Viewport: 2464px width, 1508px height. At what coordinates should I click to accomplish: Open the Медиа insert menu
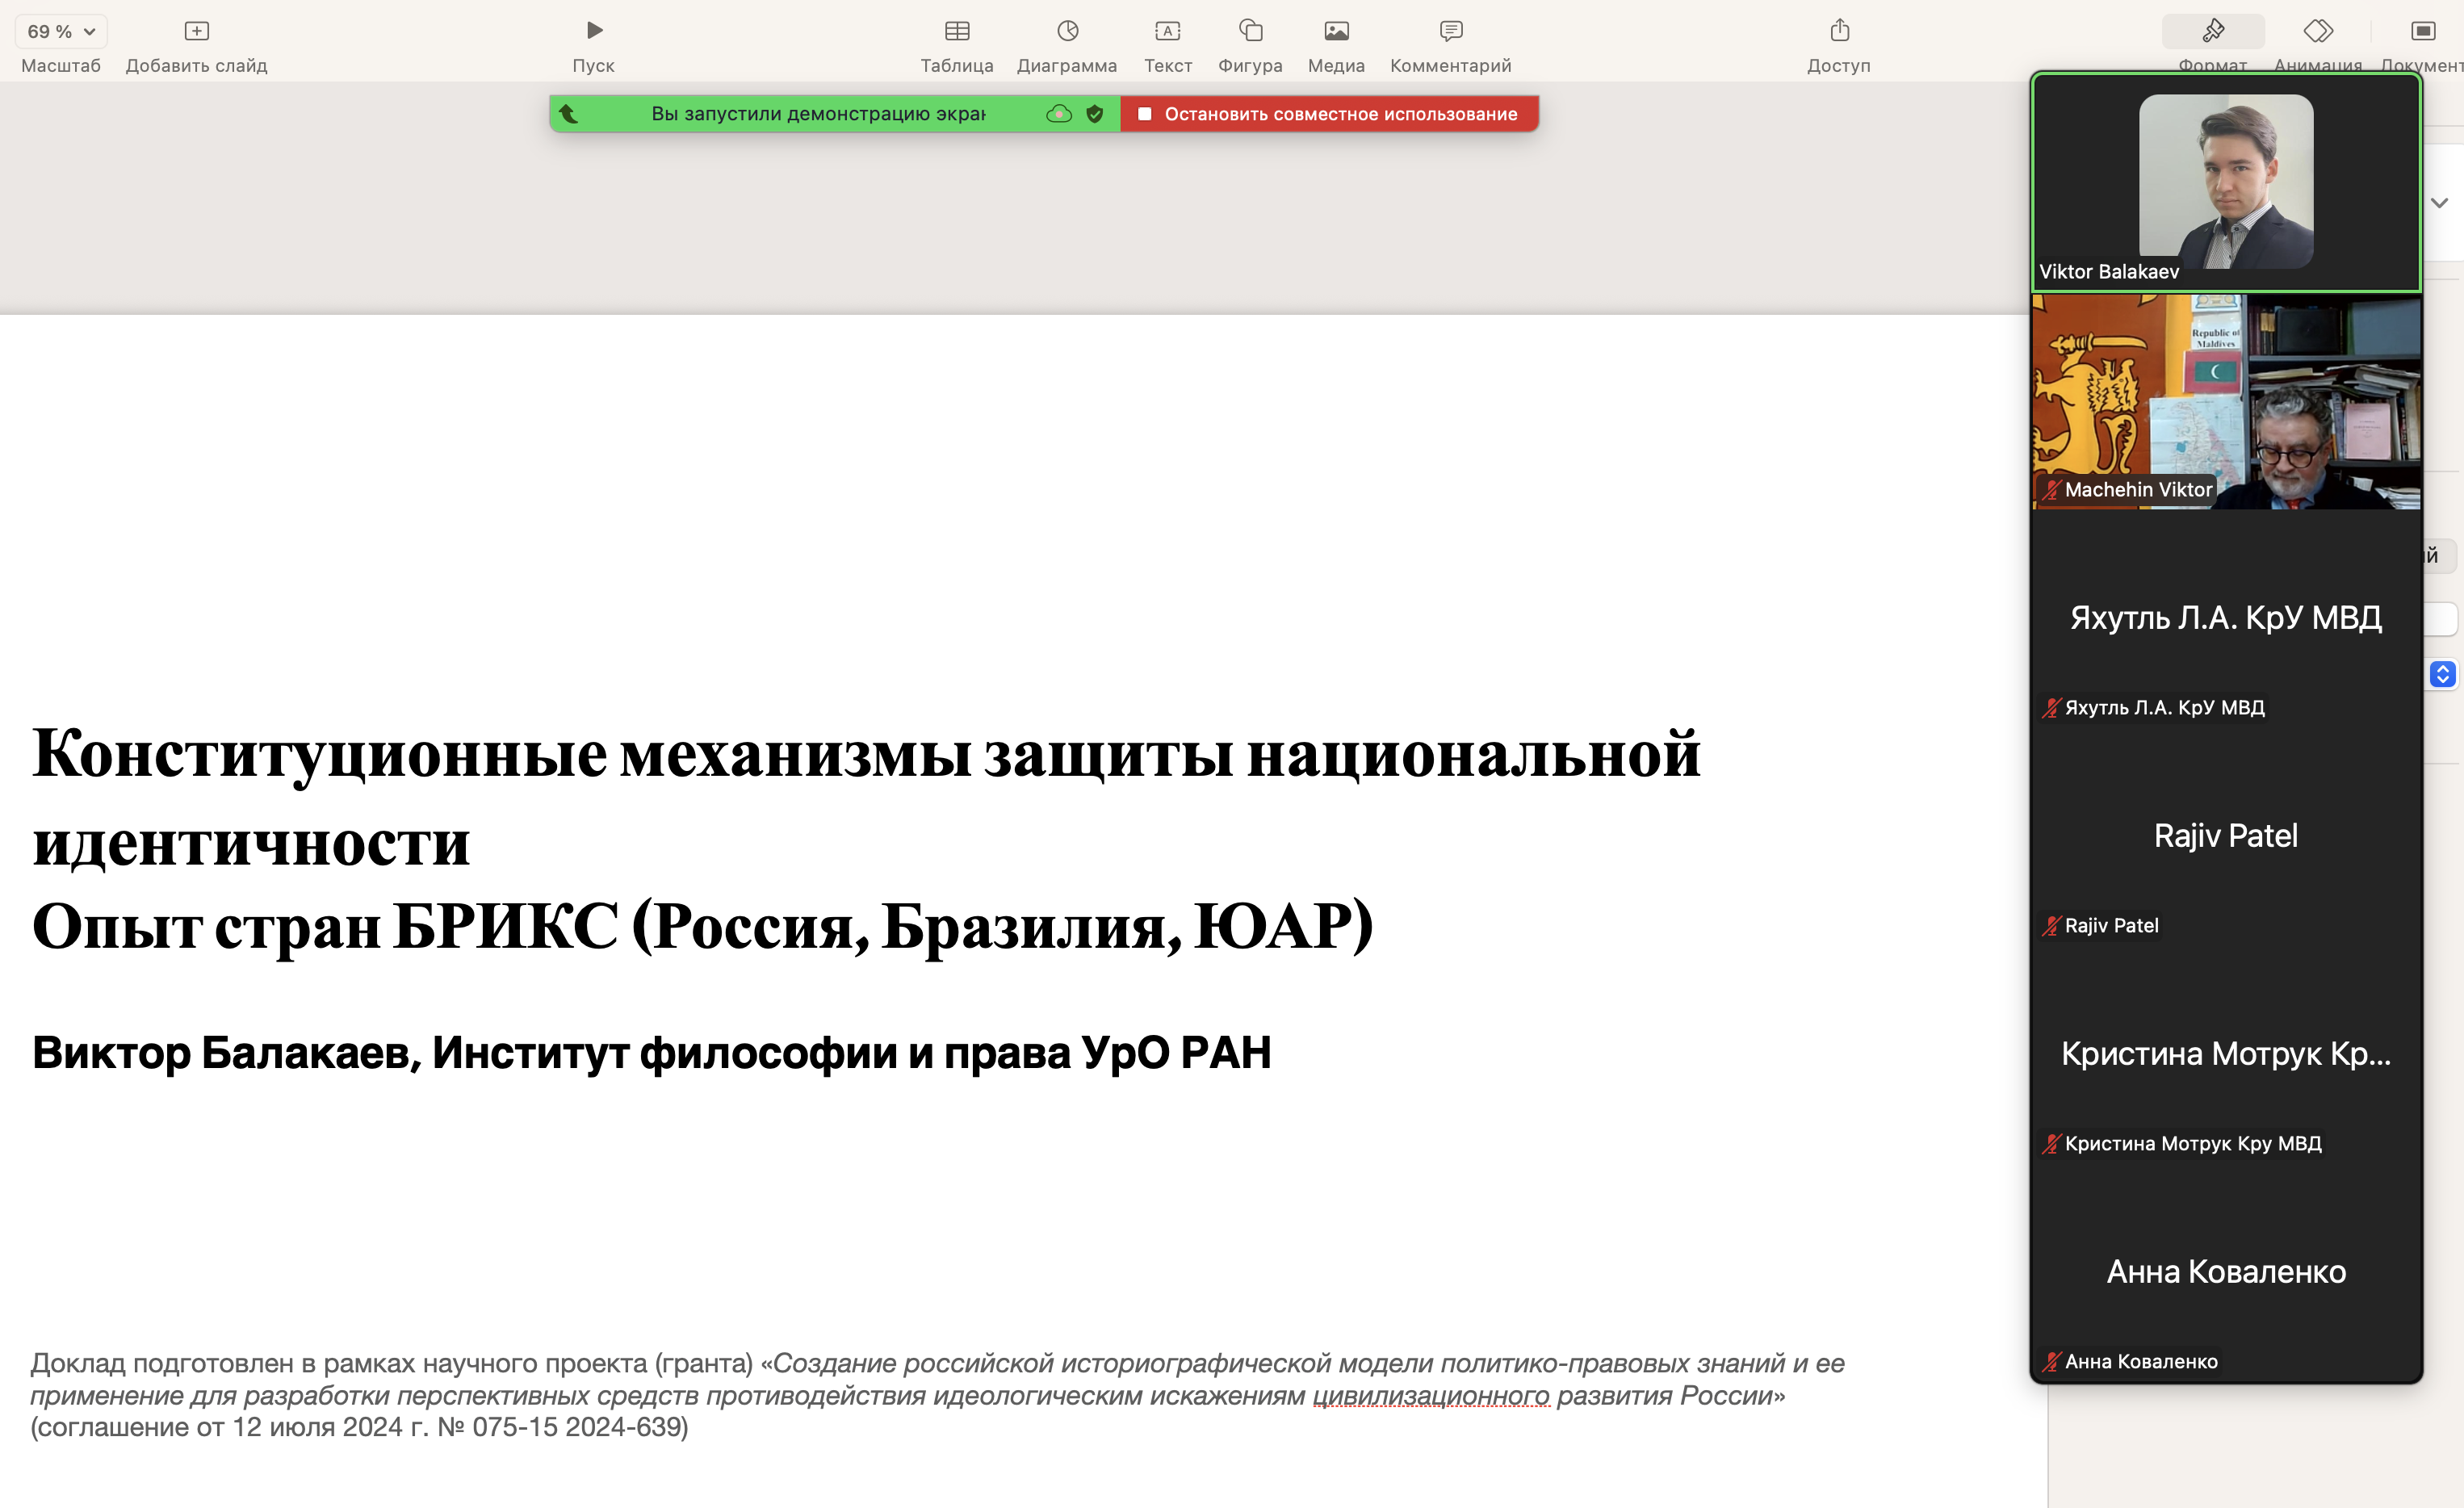click(x=1335, y=31)
